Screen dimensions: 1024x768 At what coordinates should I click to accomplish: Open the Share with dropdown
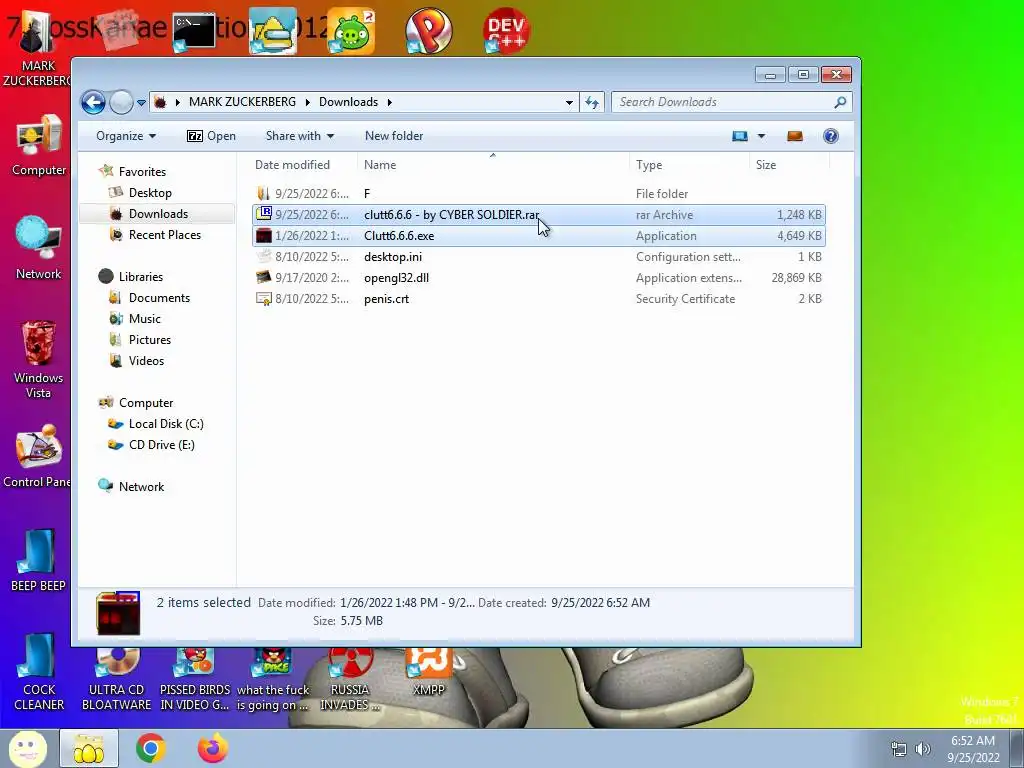click(x=300, y=136)
